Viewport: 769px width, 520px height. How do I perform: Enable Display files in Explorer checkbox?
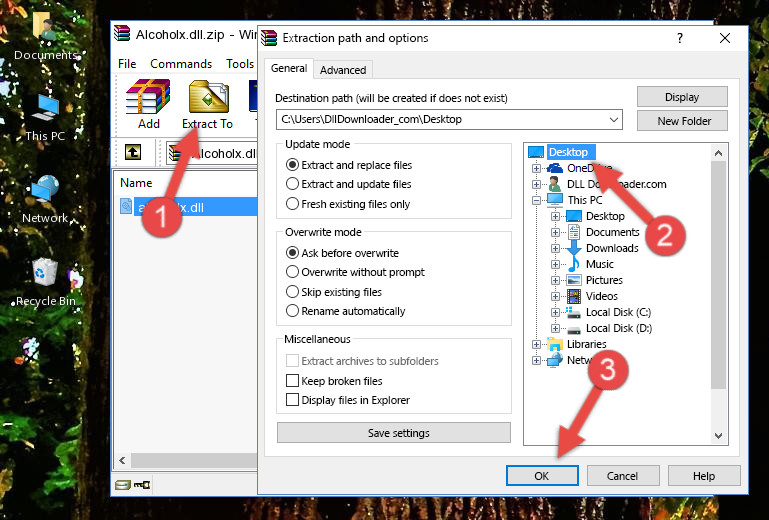pyautogui.click(x=292, y=400)
